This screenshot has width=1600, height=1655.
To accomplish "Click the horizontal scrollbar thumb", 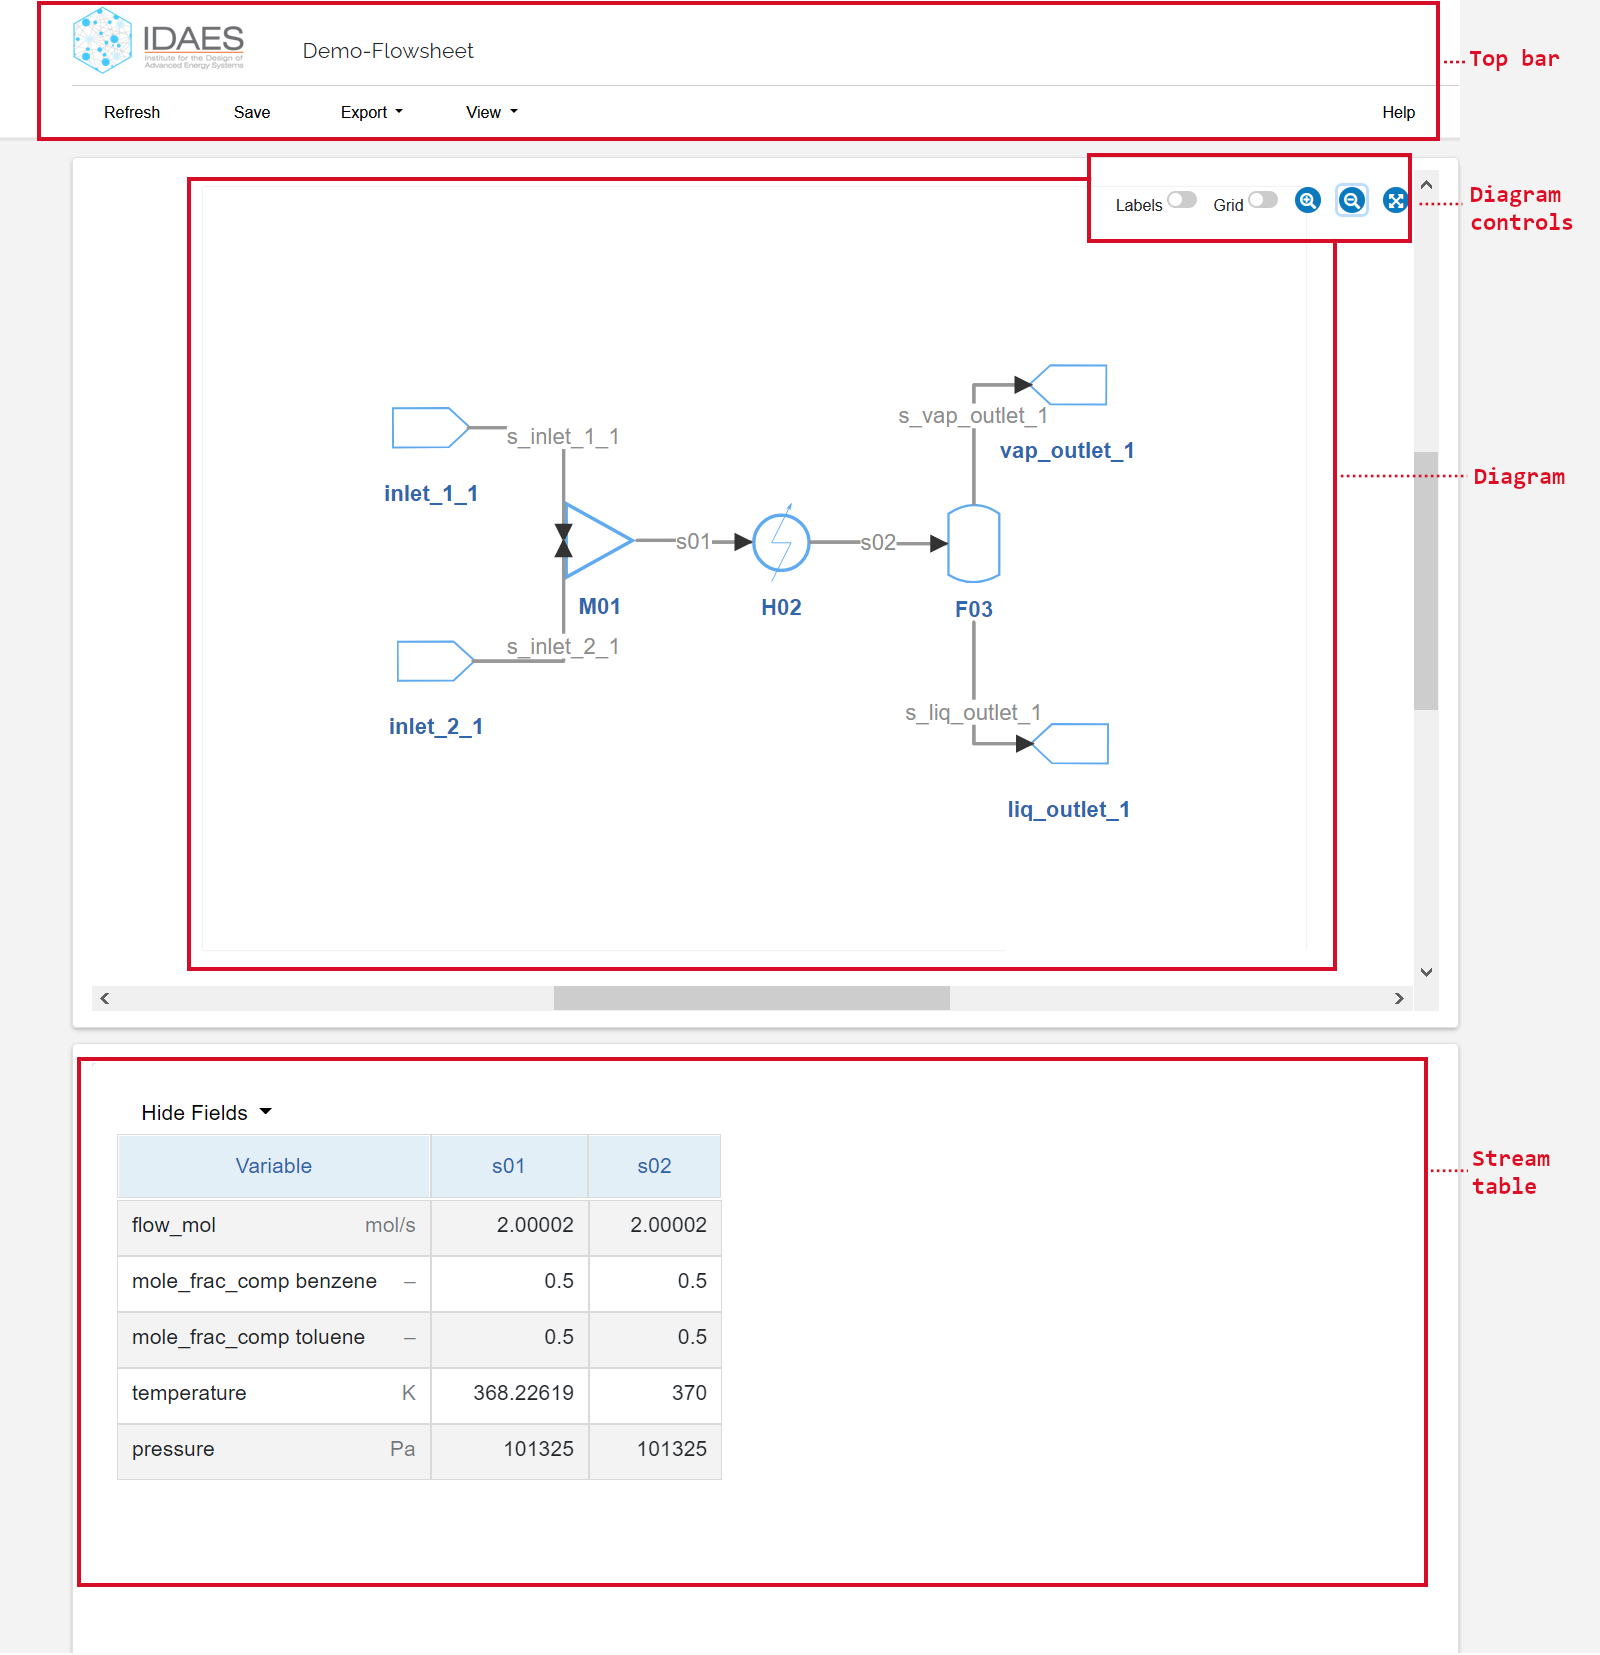I will tap(752, 998).
